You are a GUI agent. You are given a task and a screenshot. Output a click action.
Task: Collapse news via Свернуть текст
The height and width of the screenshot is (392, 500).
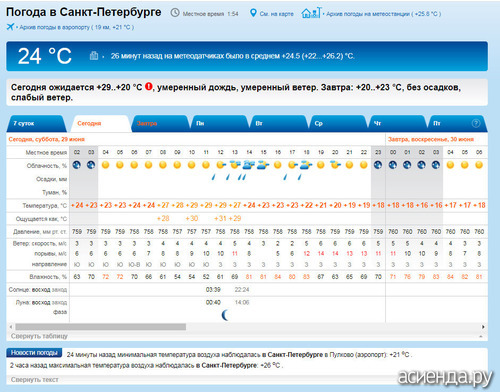(35, 380)
